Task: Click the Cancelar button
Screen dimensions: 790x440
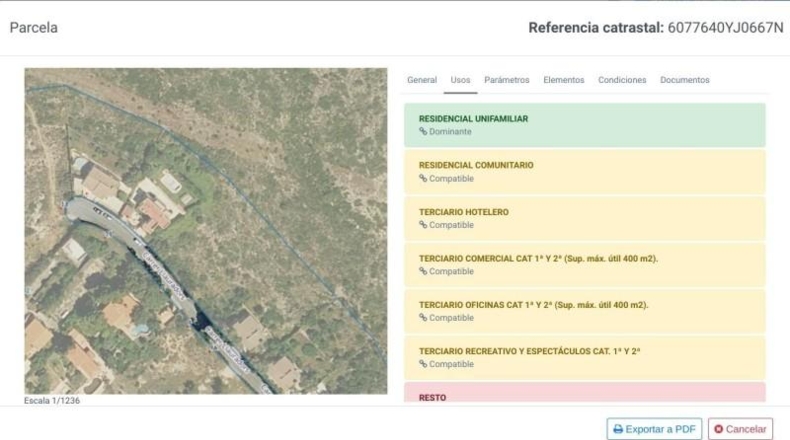Action: pos(740,429)
